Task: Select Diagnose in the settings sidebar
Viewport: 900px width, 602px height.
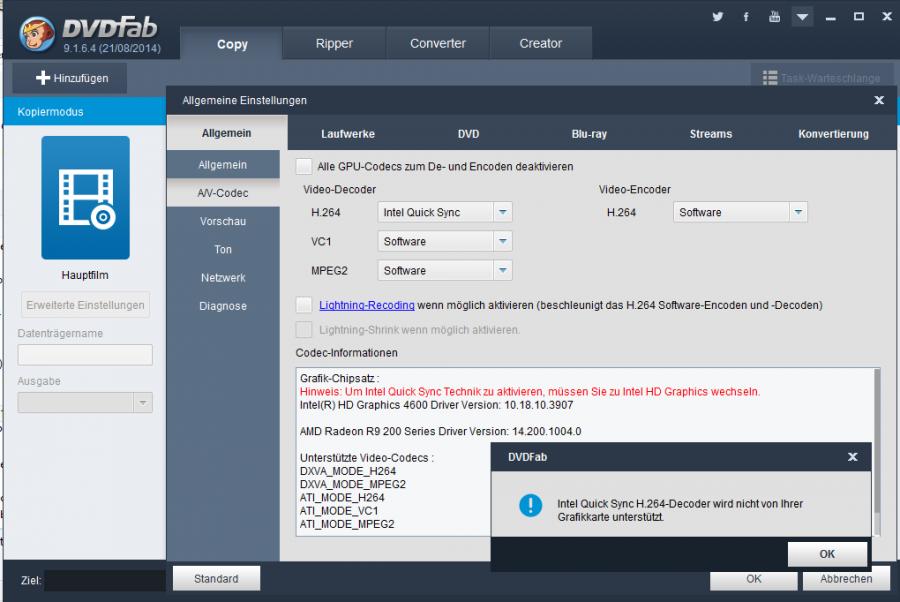Action: point(223,306)
